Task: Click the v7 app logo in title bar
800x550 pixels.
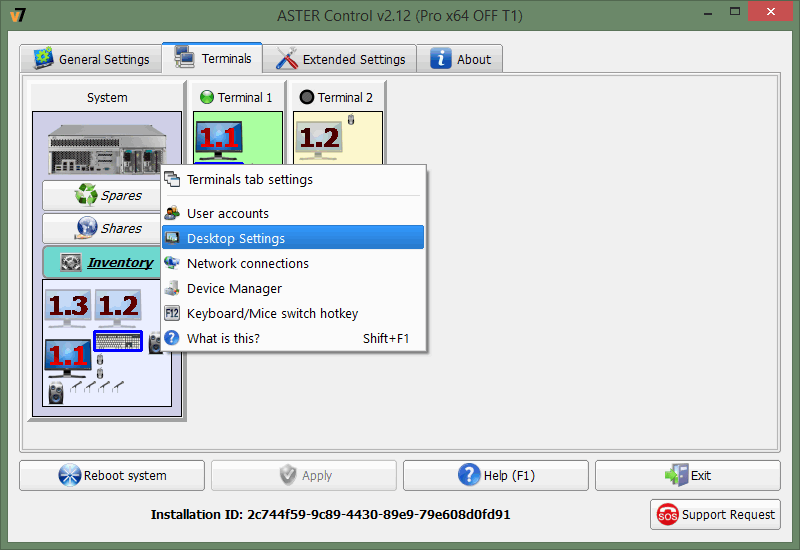Action: (17, 15)
